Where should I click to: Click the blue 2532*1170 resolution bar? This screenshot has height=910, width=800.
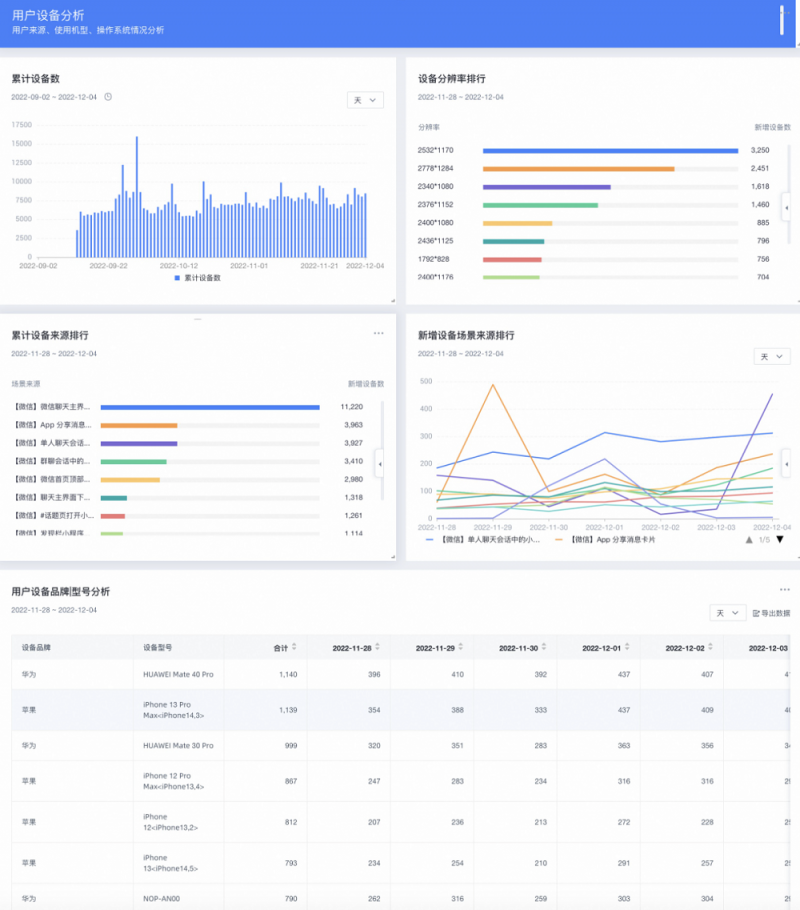(x=610, y=150)
